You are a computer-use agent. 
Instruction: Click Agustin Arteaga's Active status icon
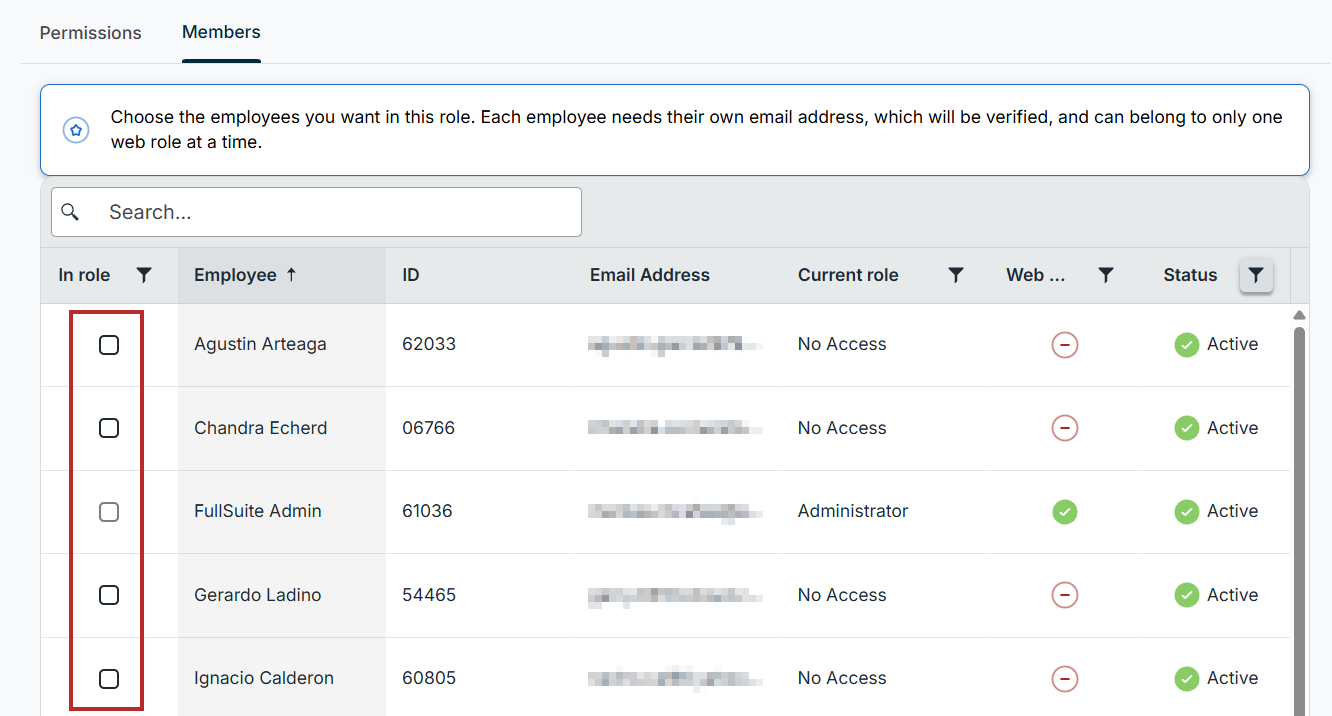[1187, 345]
